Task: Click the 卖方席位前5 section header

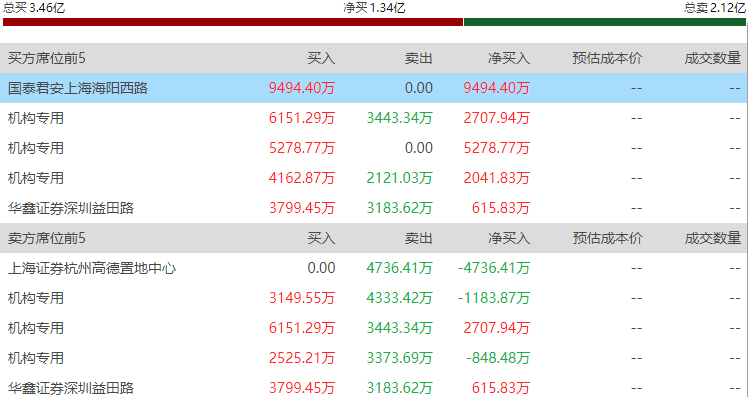Action: point(47,238)
